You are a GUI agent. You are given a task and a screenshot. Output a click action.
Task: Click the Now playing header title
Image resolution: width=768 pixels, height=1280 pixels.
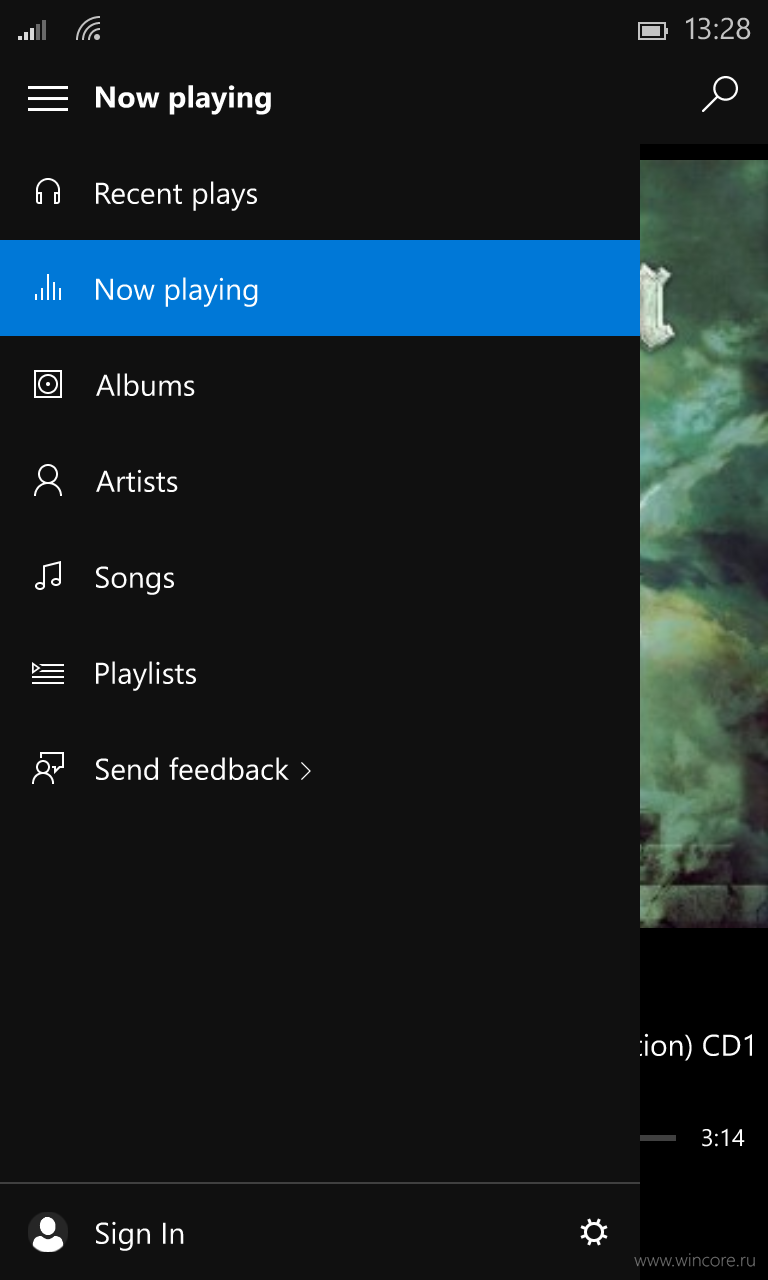click(x=183, y=98)
